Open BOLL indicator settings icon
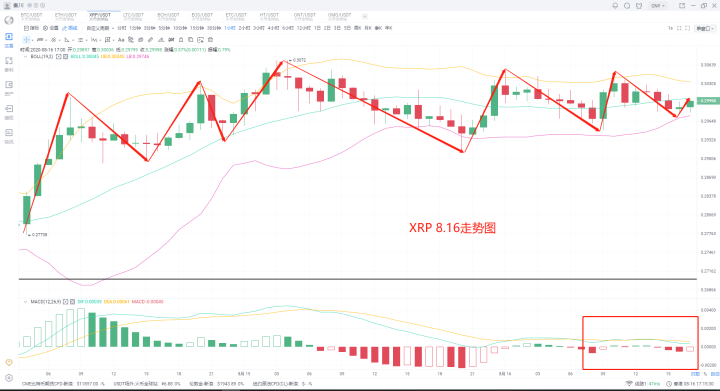The width and height of the screenshot is (720, 391). (x=58, y=56)
